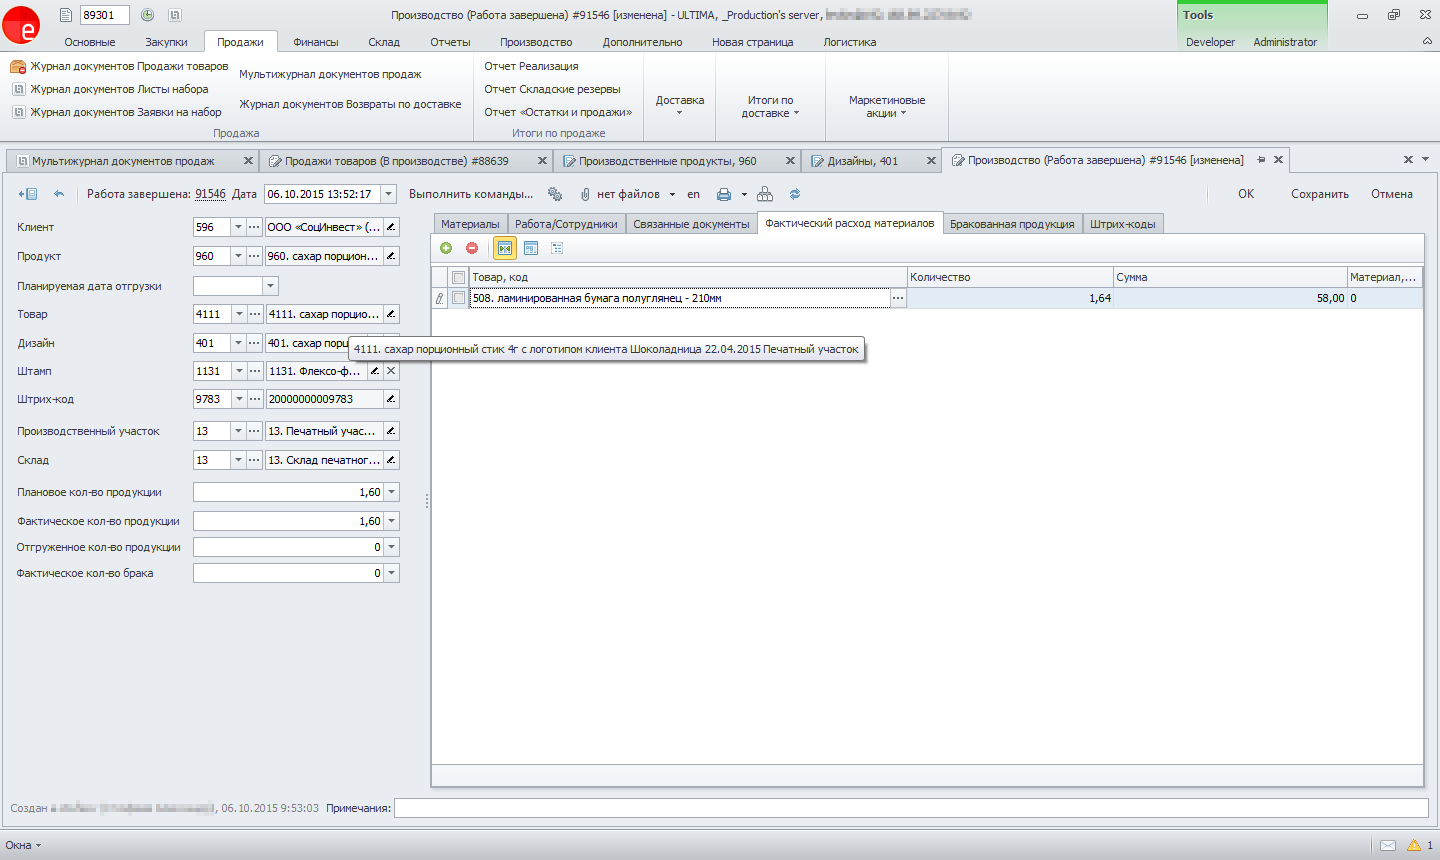Switch to the Бракованная продукция tab

[1012, 224]
